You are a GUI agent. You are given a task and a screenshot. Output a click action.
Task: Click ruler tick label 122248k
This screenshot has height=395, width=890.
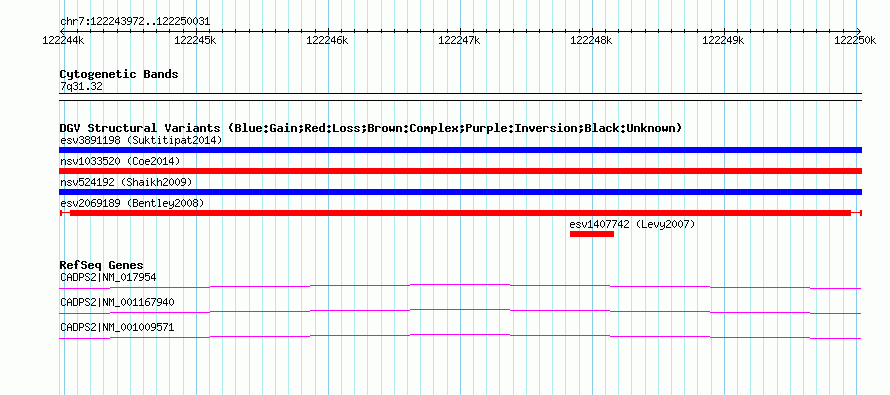coord(591,40)
